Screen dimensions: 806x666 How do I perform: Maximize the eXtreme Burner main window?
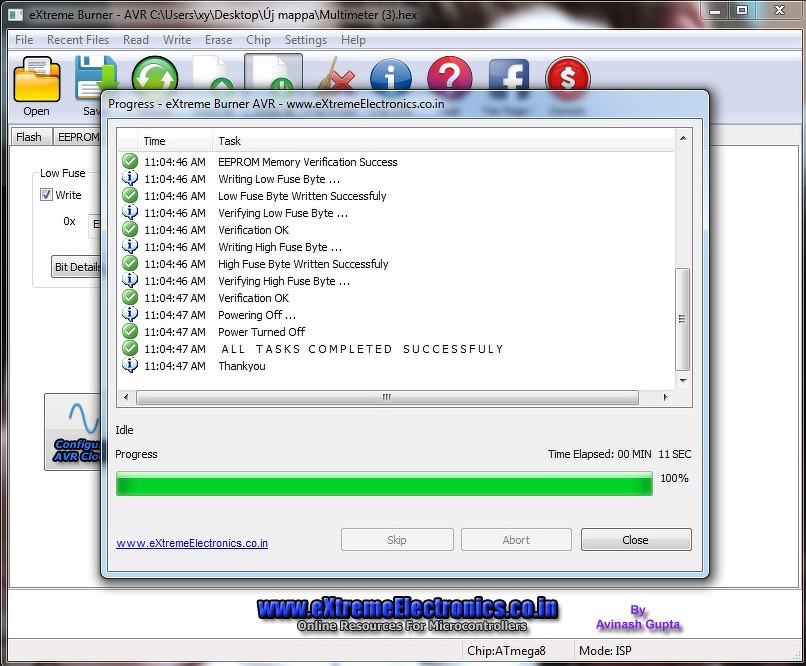click(742, 11)
